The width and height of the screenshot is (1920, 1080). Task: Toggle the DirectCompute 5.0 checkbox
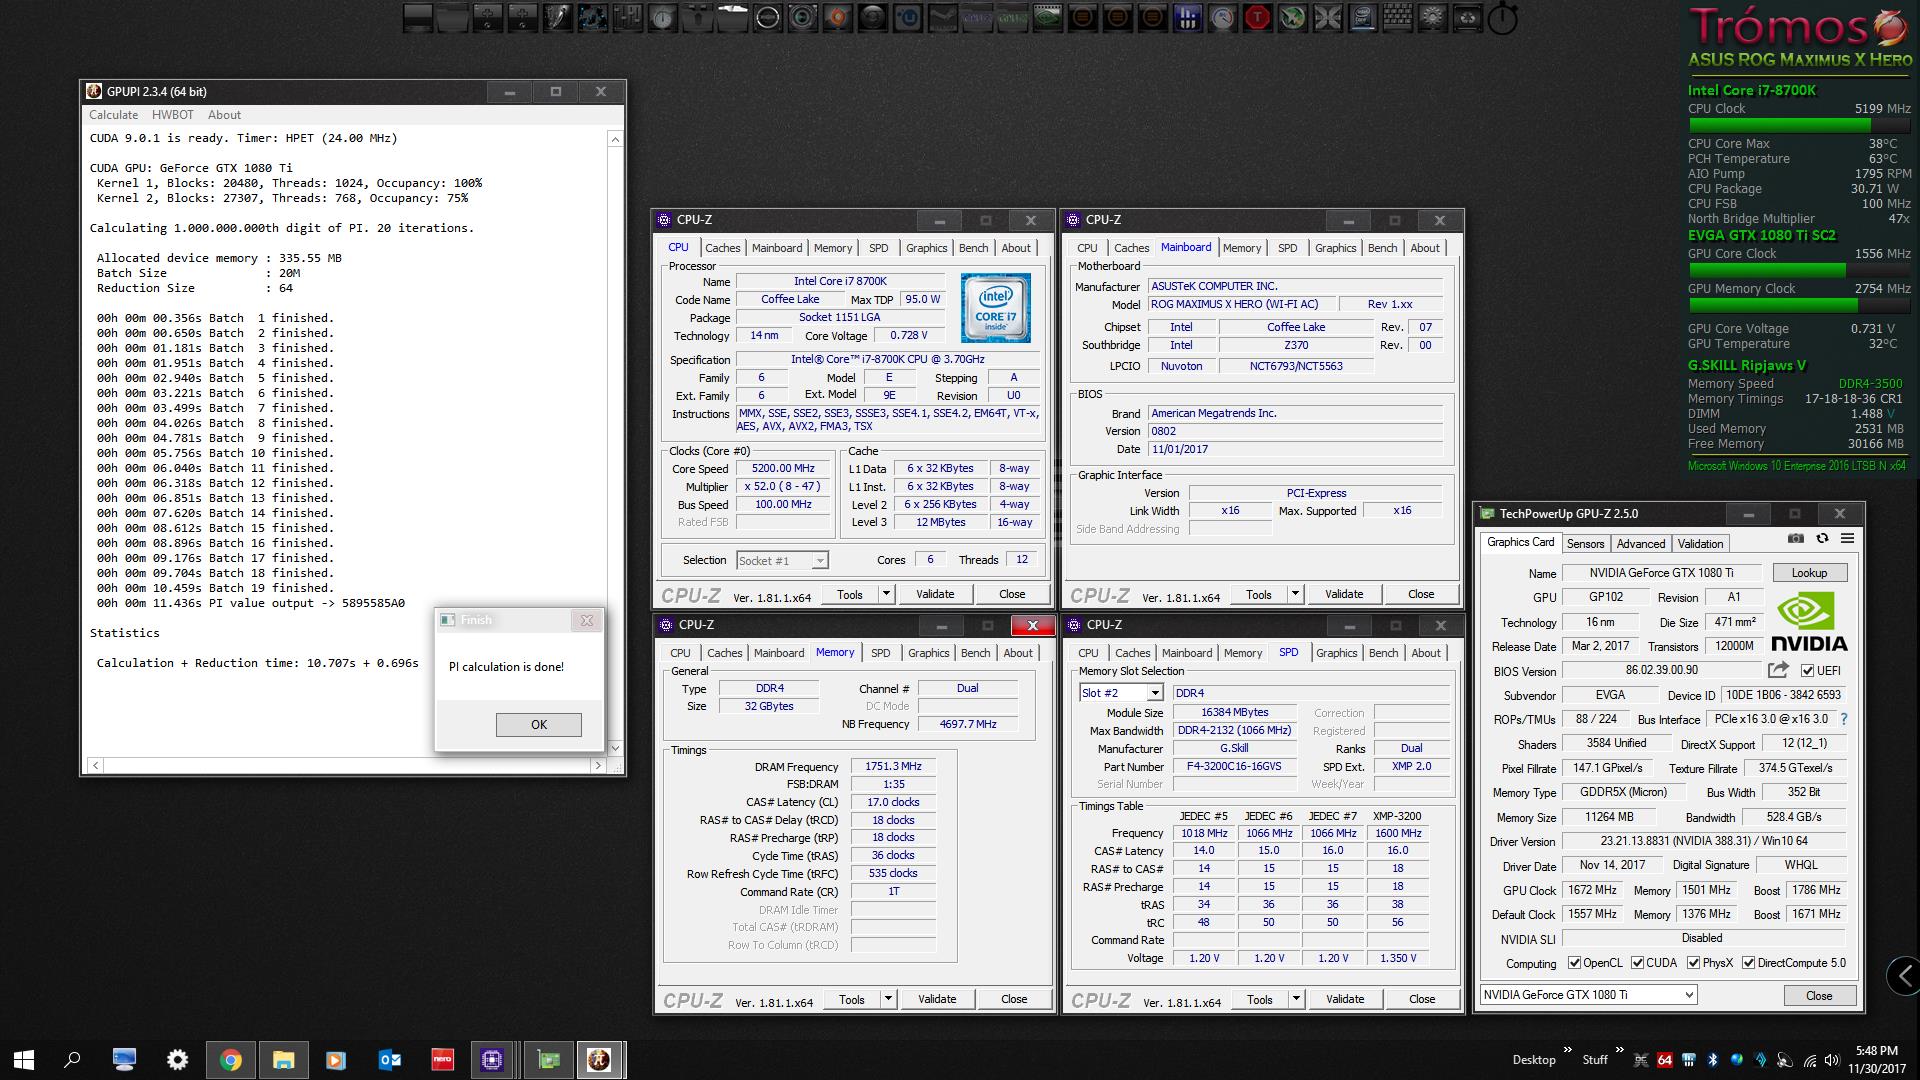click(1748, 963)
